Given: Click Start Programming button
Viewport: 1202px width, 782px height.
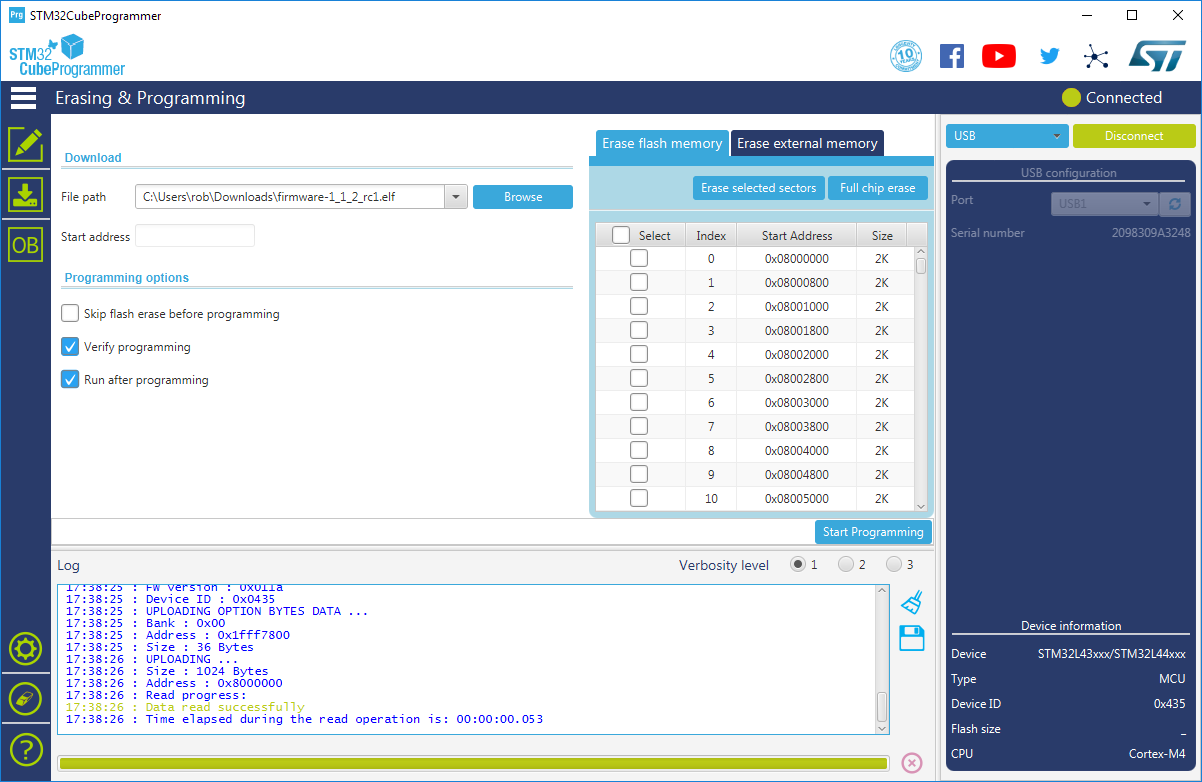Looking at the screenshot, I should 873,532.
